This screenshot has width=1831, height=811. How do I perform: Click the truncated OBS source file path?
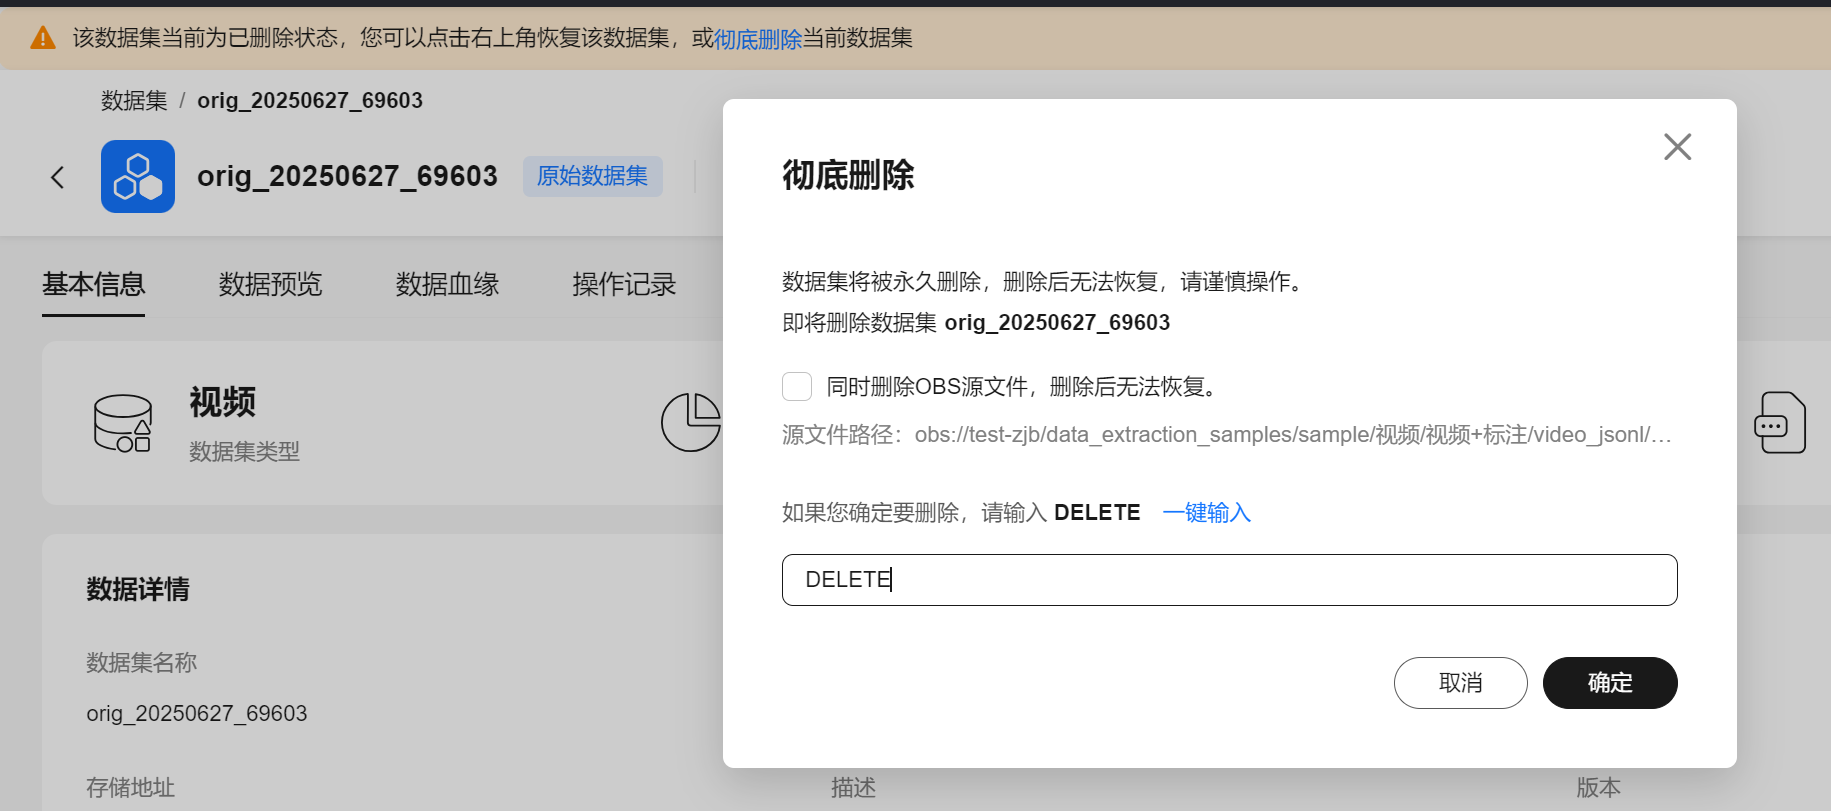1292,434
